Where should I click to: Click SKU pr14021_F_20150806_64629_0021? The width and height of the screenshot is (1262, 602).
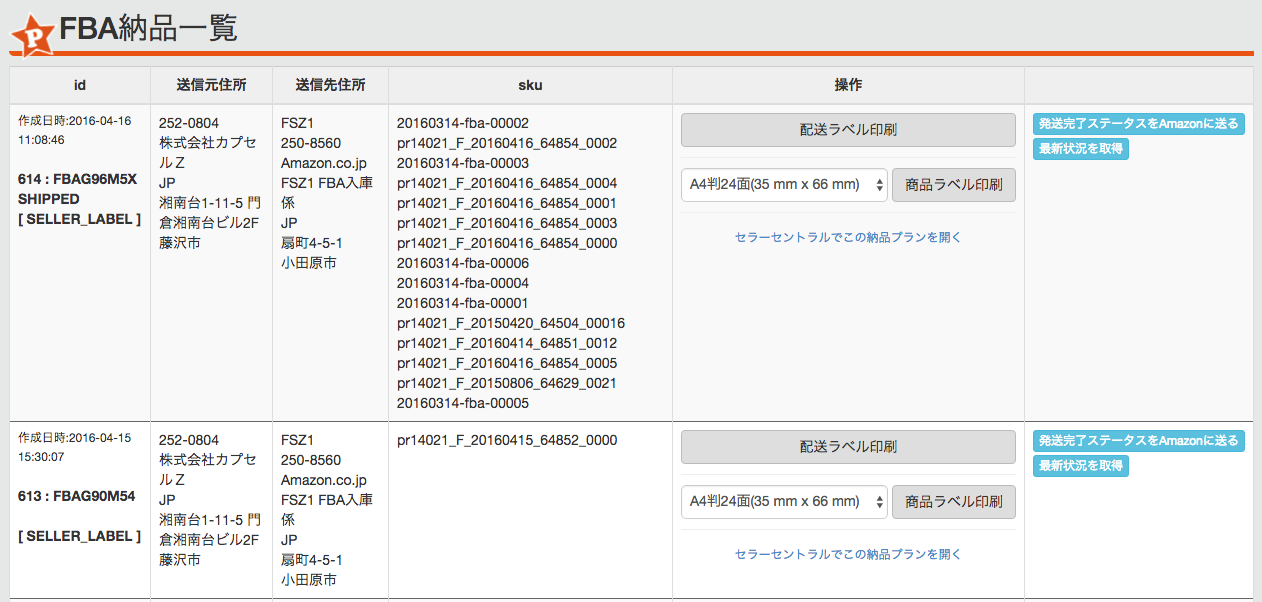click(x=507, y=383)
